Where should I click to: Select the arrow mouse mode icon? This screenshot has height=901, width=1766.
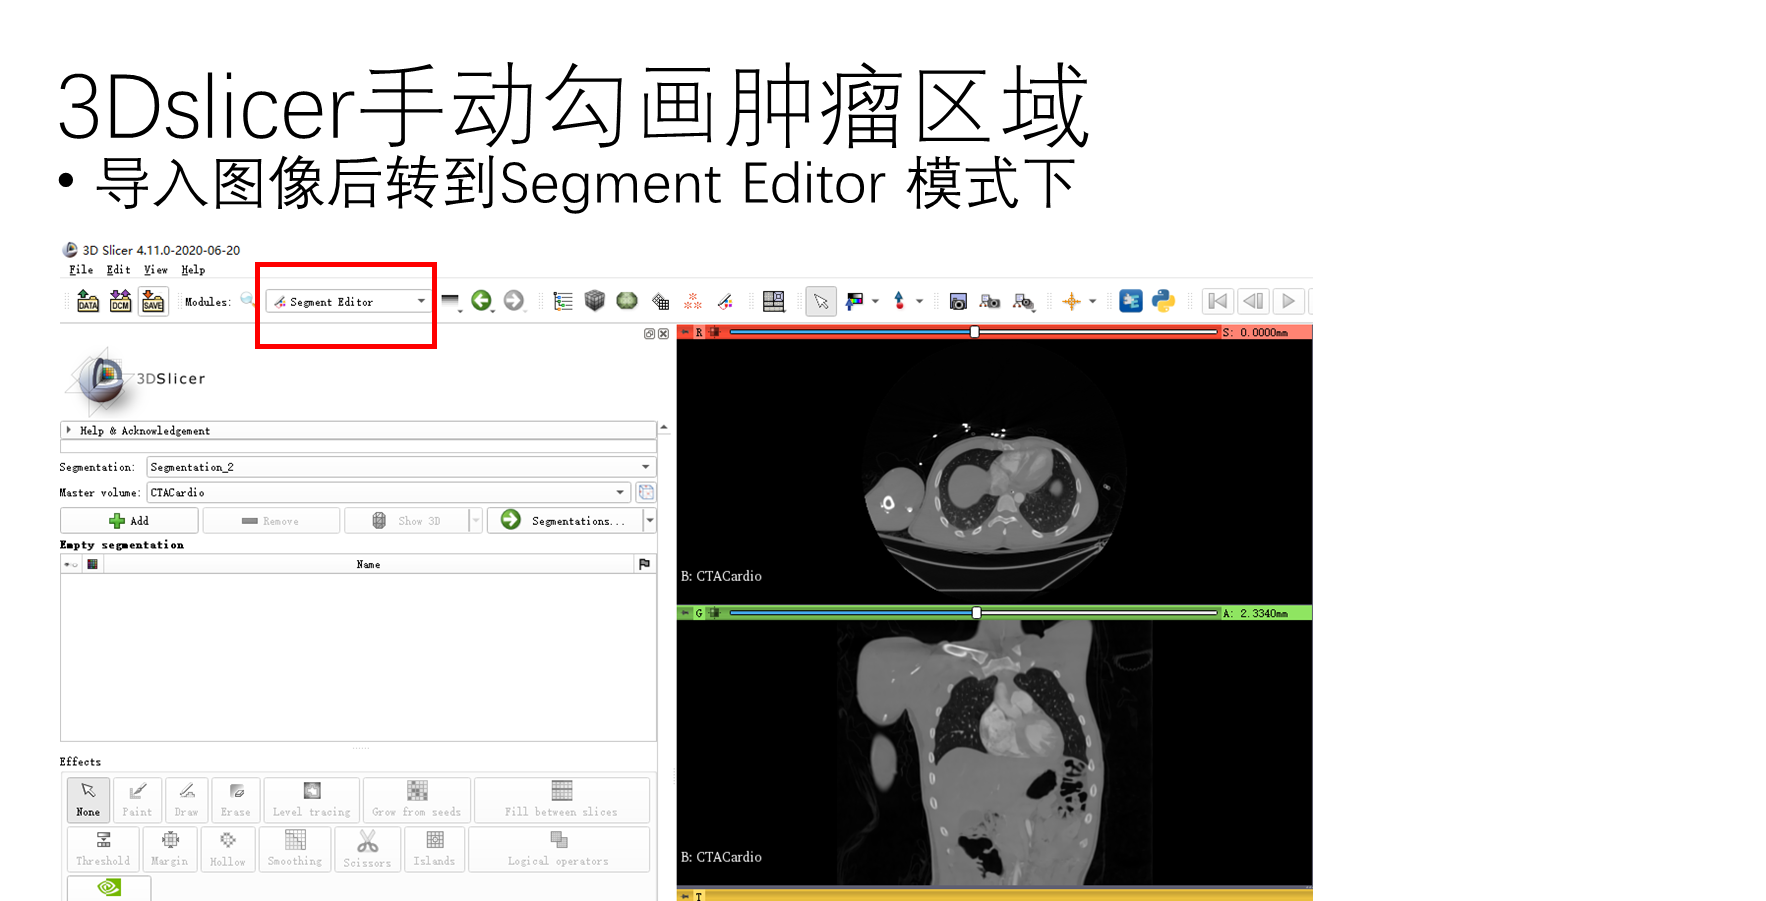point(821,301)
